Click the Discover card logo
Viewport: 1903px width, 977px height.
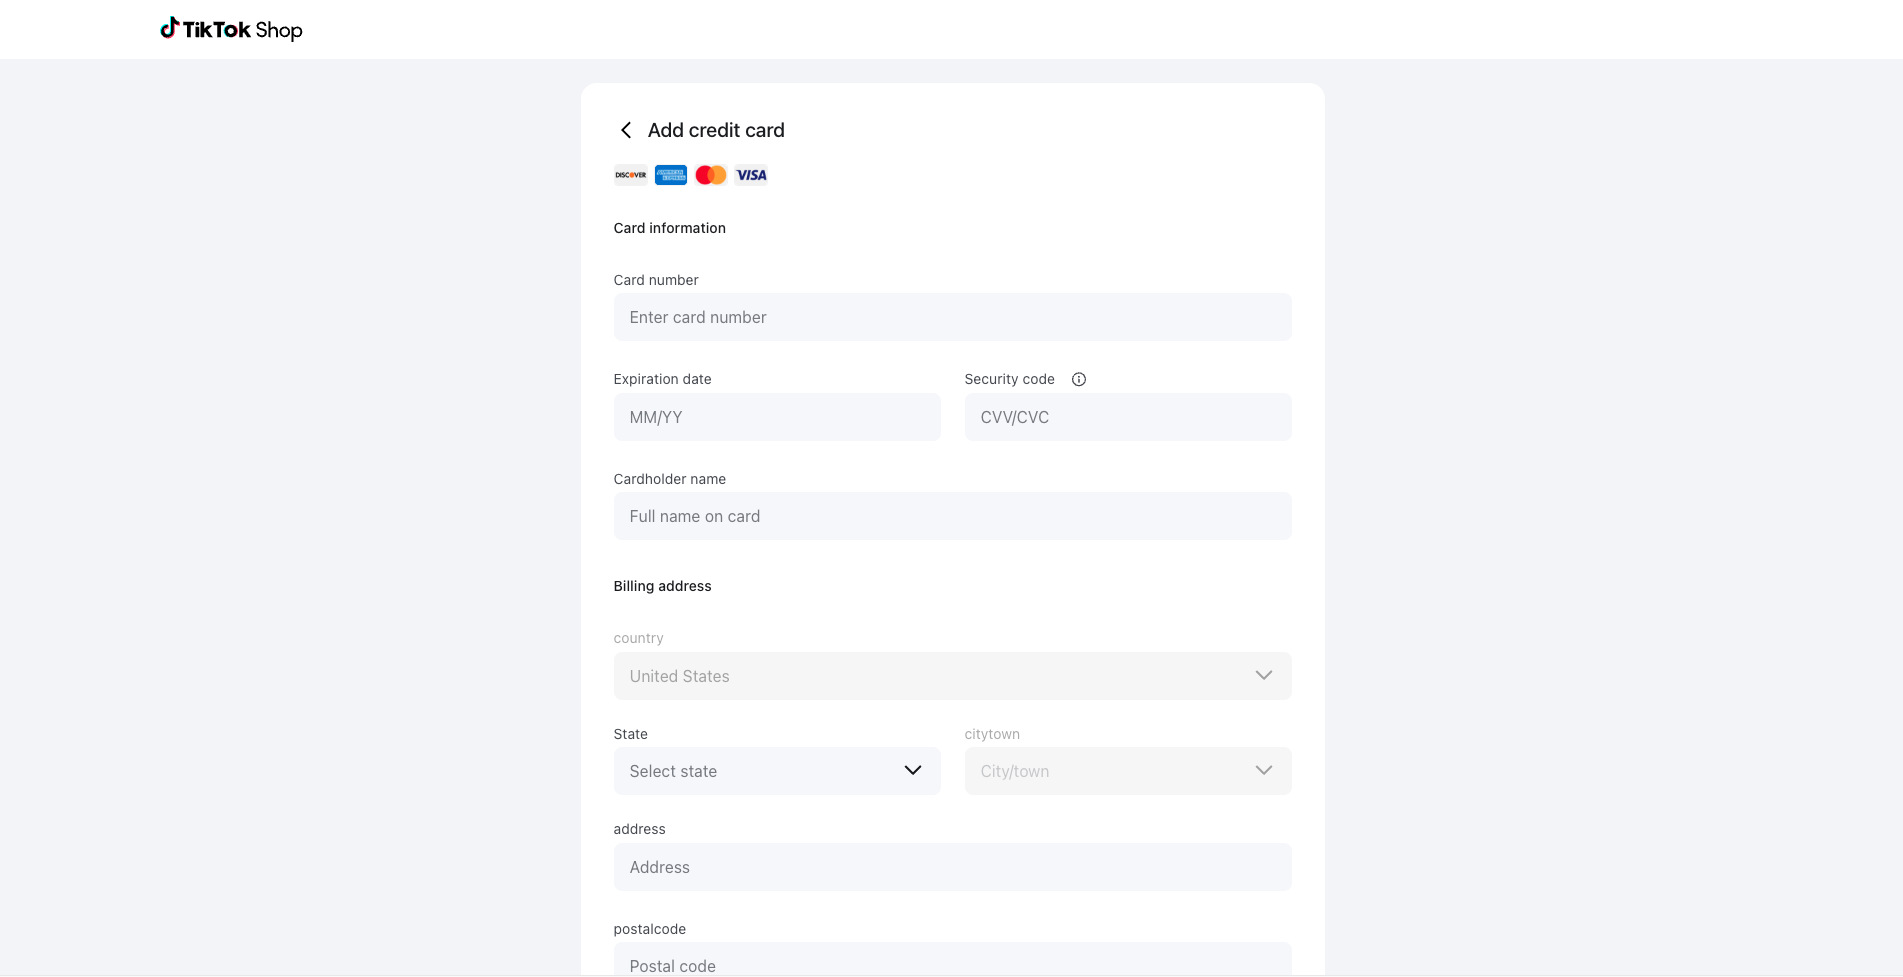pyautogui.click(x=630, y=175)
